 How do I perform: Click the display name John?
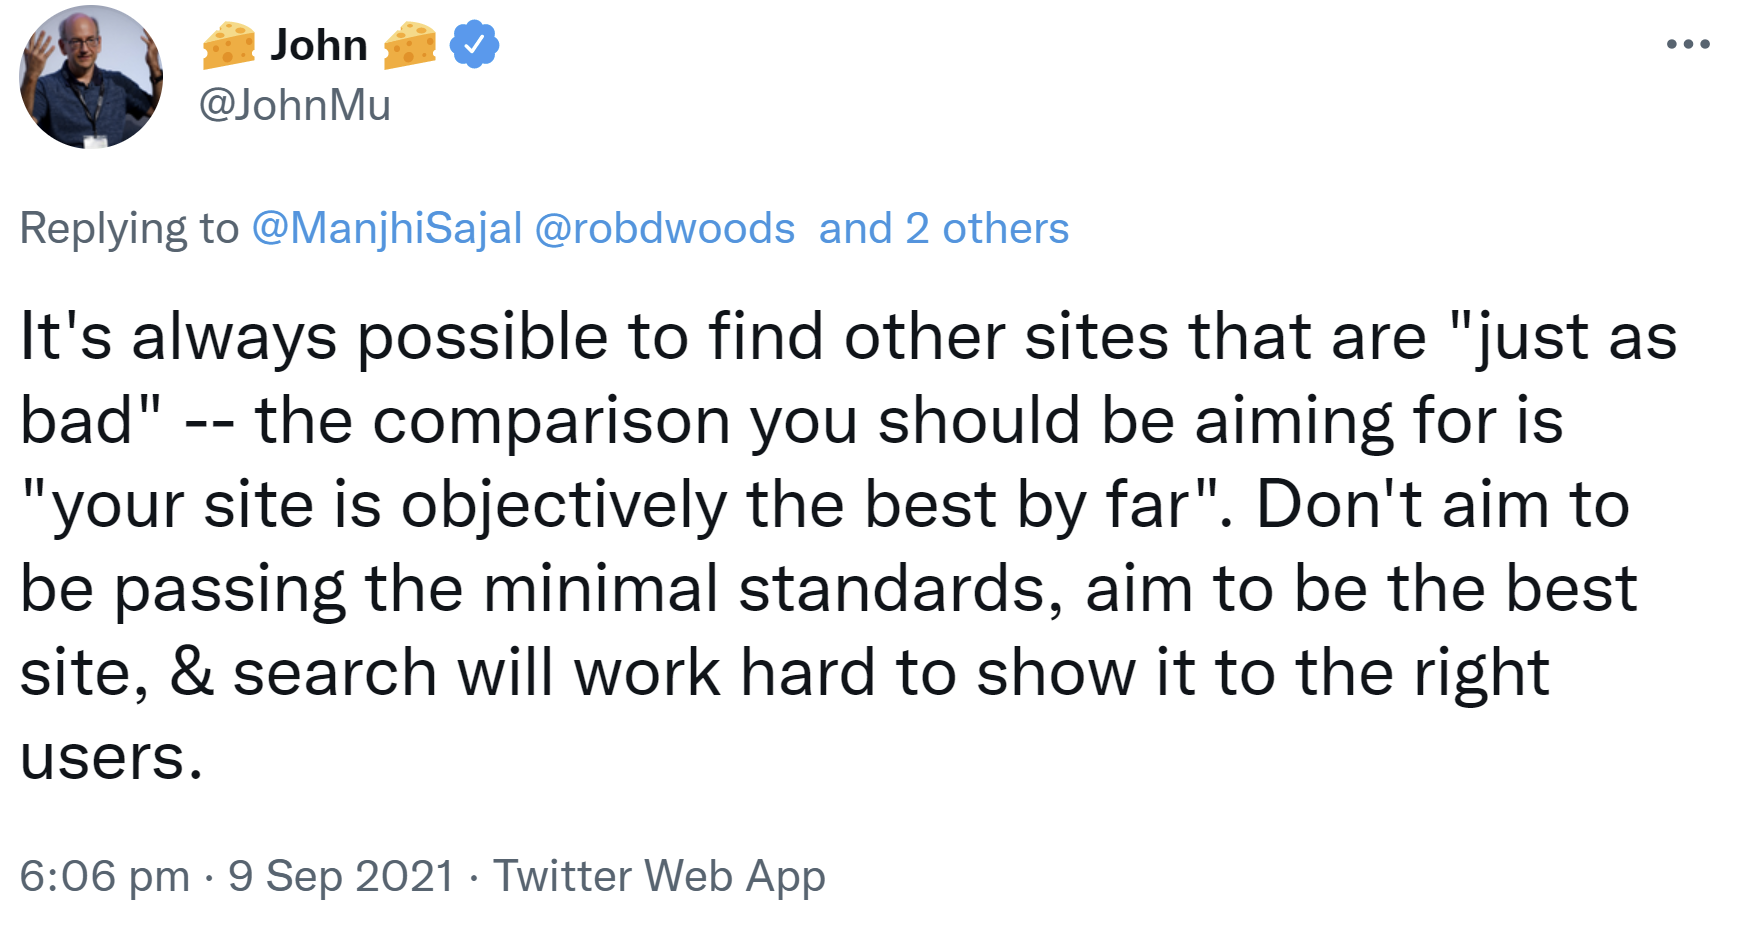[319, 45]
